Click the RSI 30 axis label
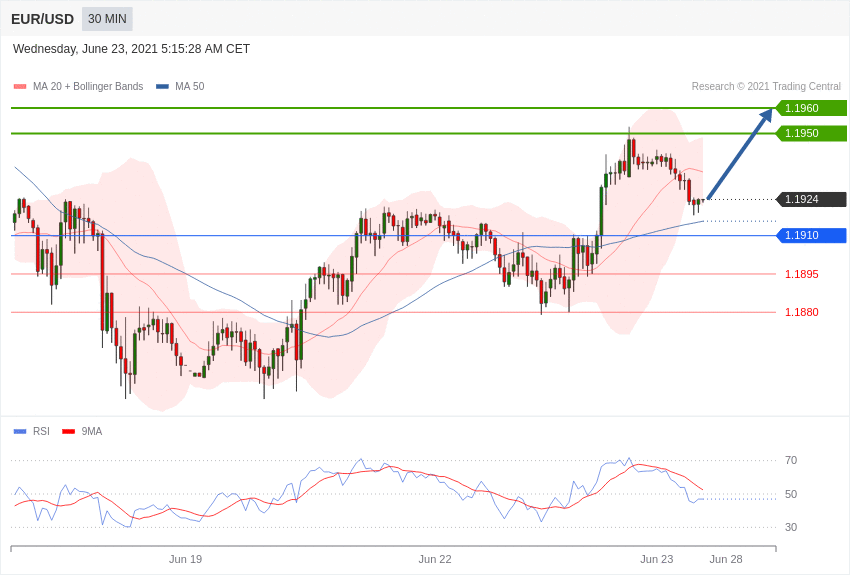 [791, 527]
